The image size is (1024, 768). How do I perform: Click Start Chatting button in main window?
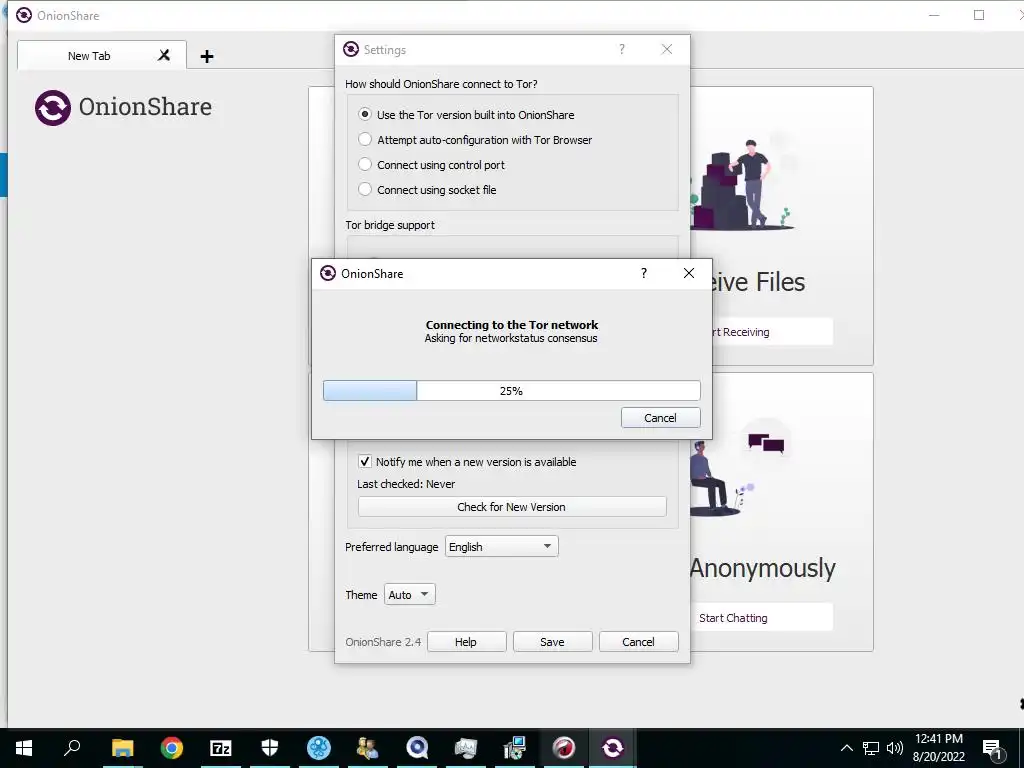[761, 618]
